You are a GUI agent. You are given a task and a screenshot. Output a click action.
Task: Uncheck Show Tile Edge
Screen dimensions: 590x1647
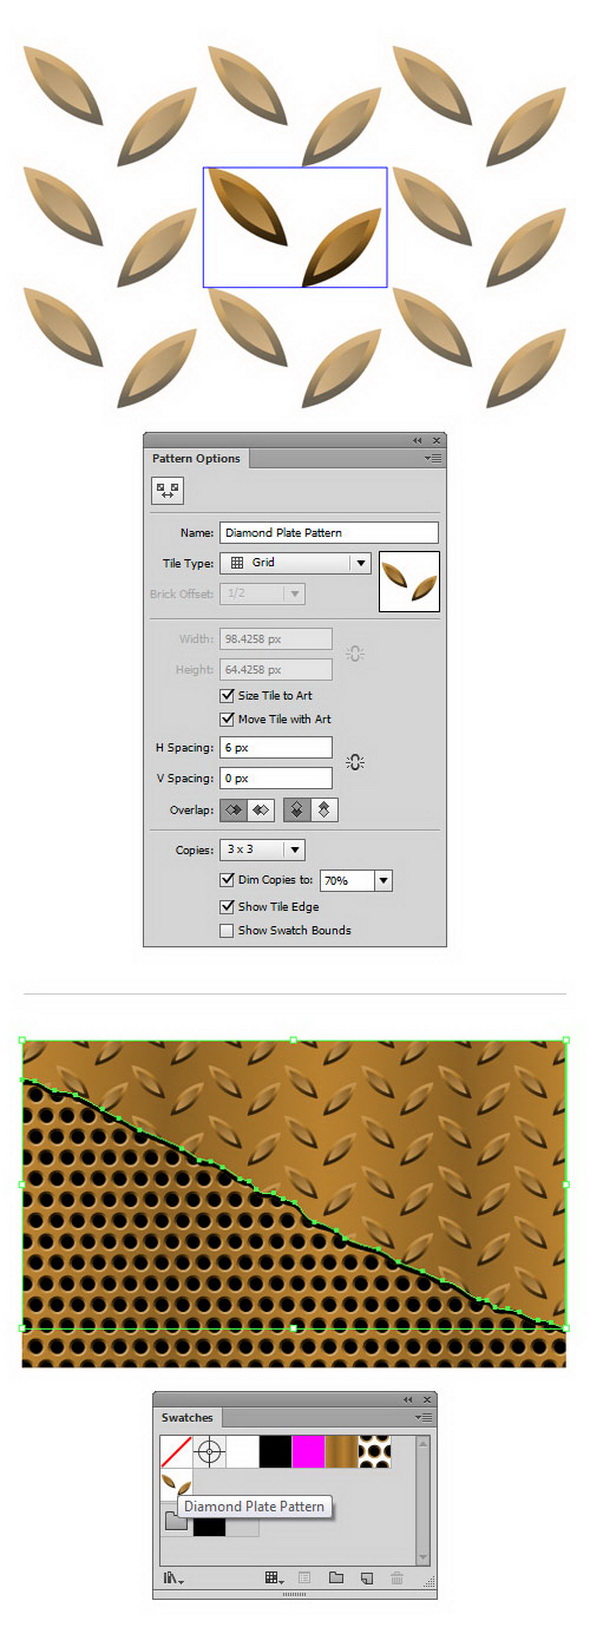coord(227,906)
